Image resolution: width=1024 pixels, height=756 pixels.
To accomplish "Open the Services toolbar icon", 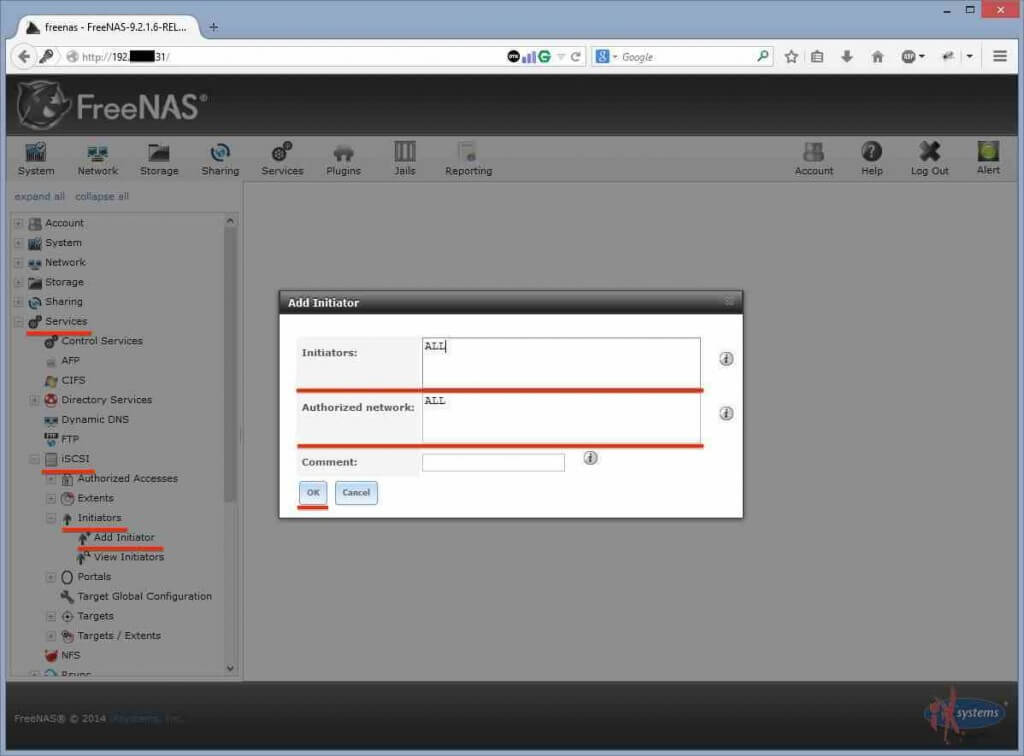I will click(x=282, y=159).
